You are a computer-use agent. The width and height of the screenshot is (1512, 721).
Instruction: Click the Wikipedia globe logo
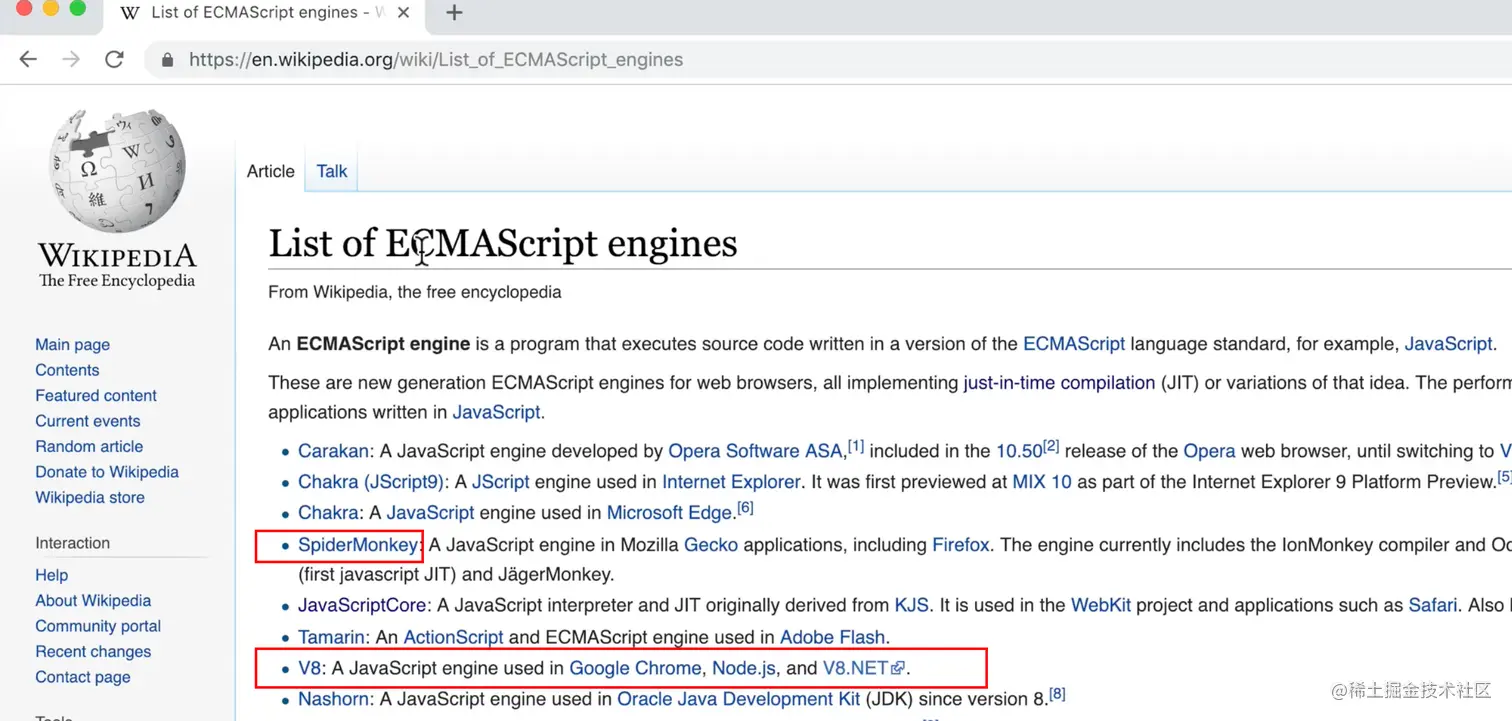coord(117,171)
